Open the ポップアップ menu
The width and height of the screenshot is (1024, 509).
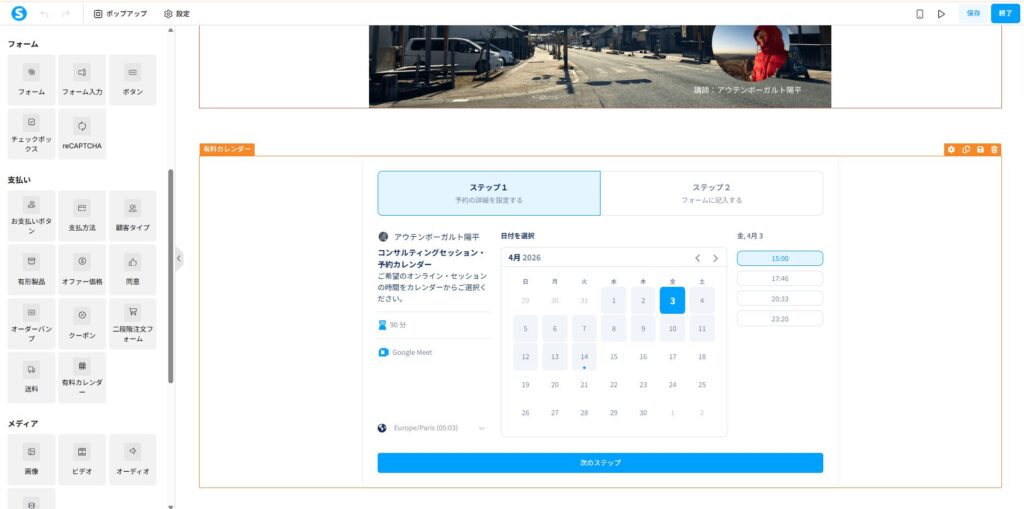120,13
